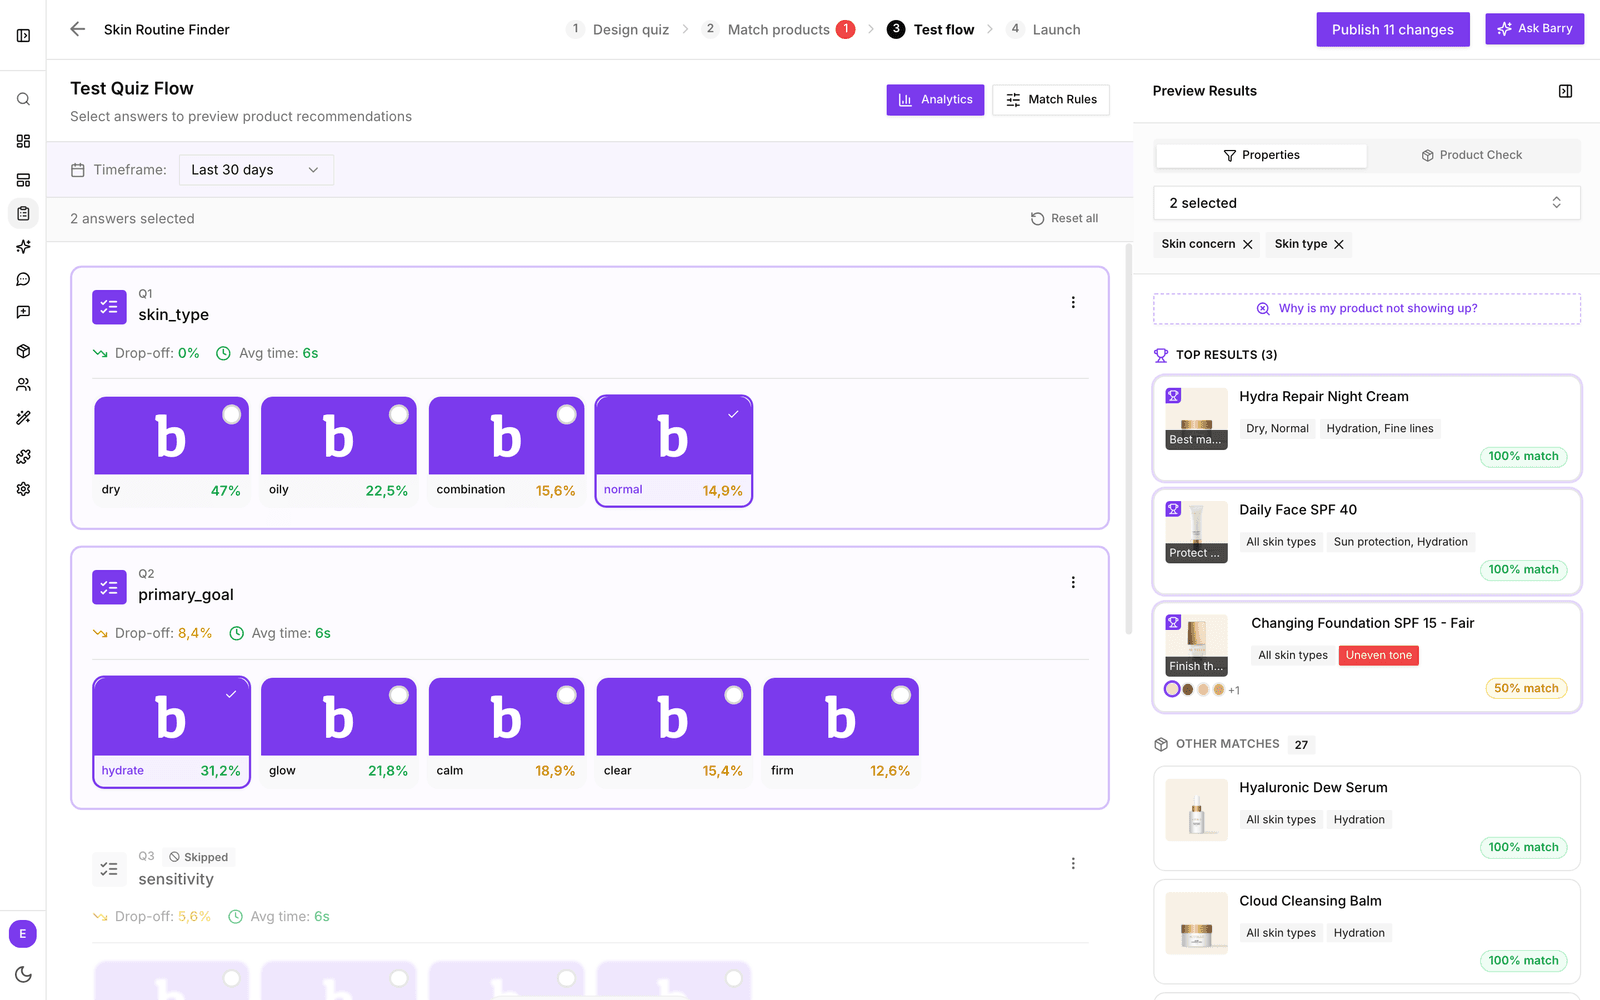Open the magic wand sidebar icon
The image size is (1600, 1000).
coord(23,417)
